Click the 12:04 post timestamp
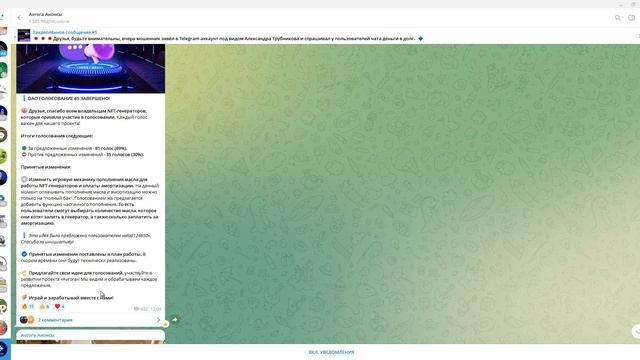This screenshot has height=360, width=640. (156, 309)
